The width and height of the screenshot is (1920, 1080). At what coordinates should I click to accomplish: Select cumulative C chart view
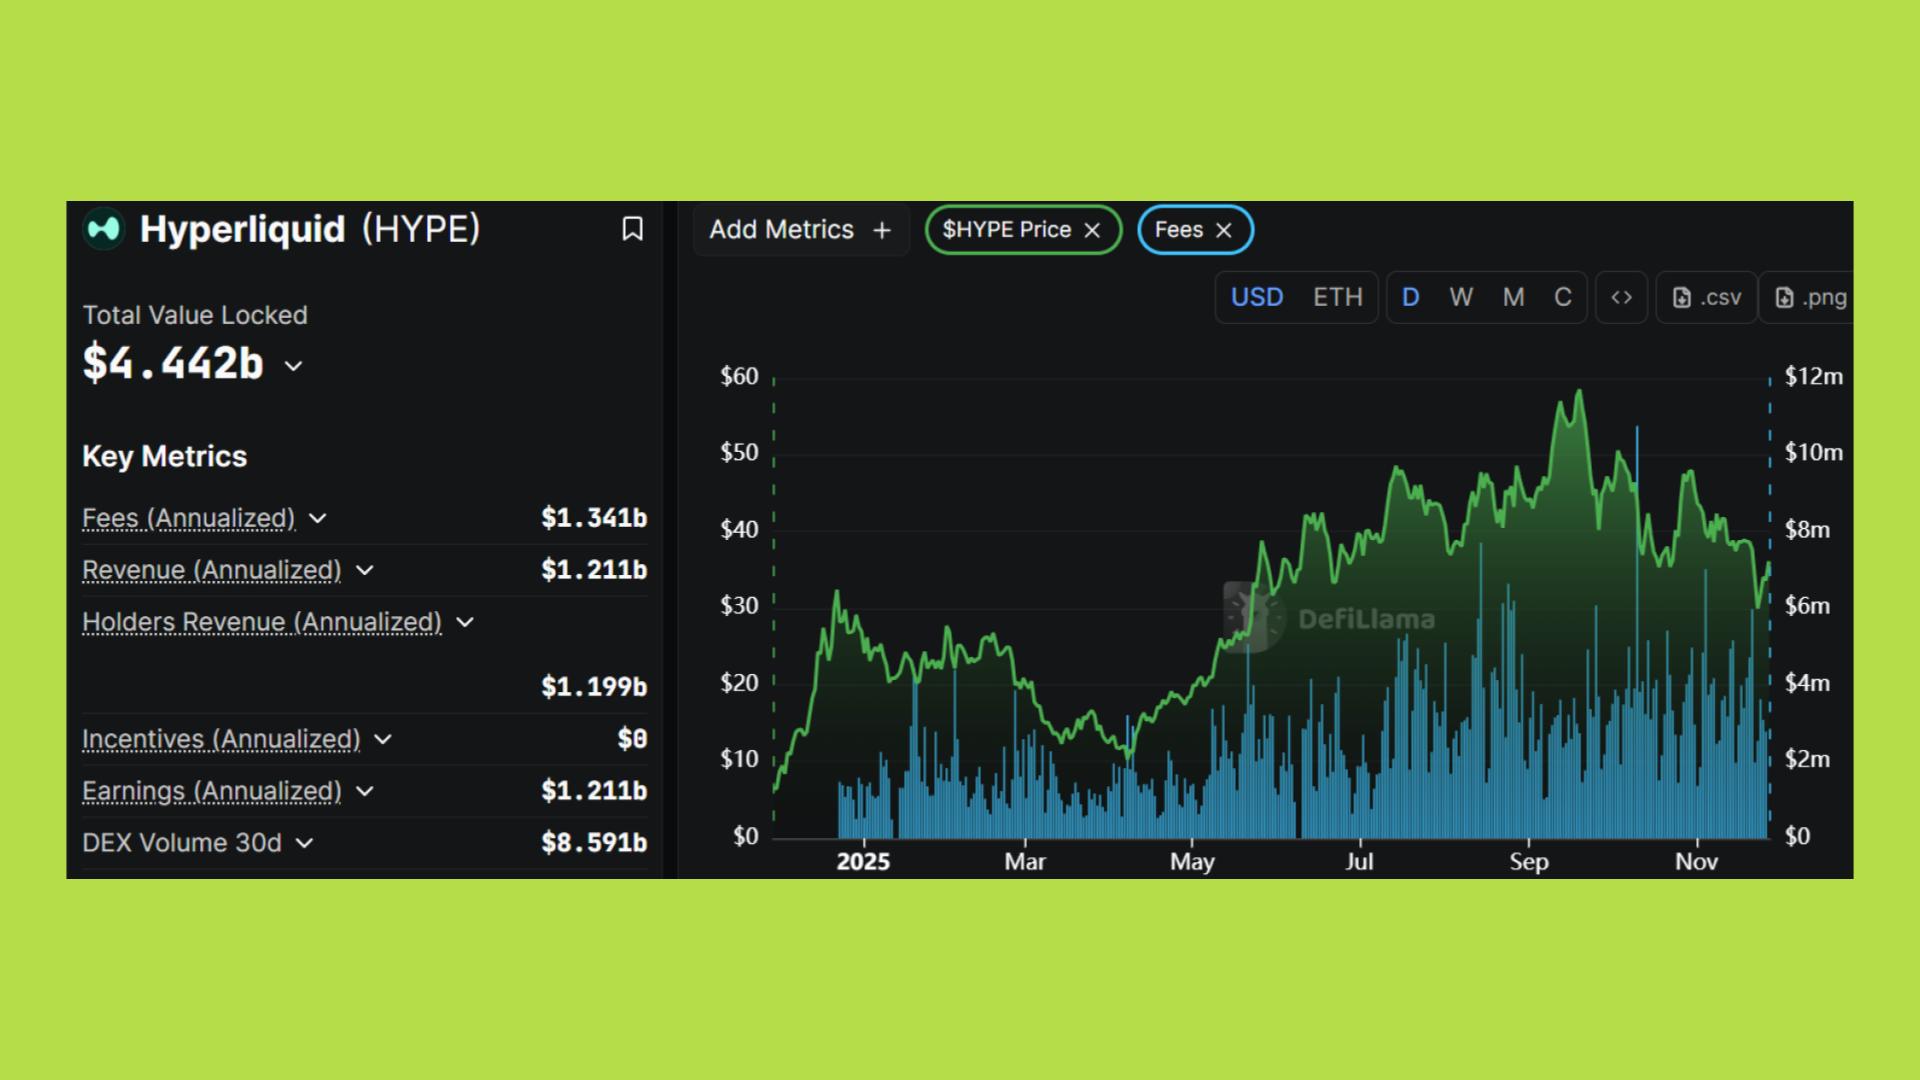pyautogui.click(x=1562, y=297)
